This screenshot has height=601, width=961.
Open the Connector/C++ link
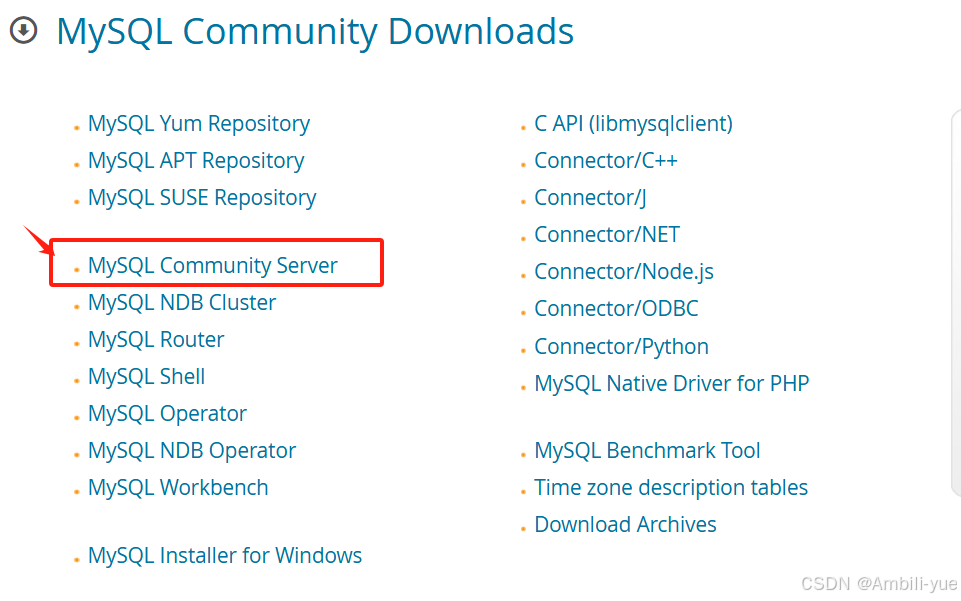coord(606,161)
